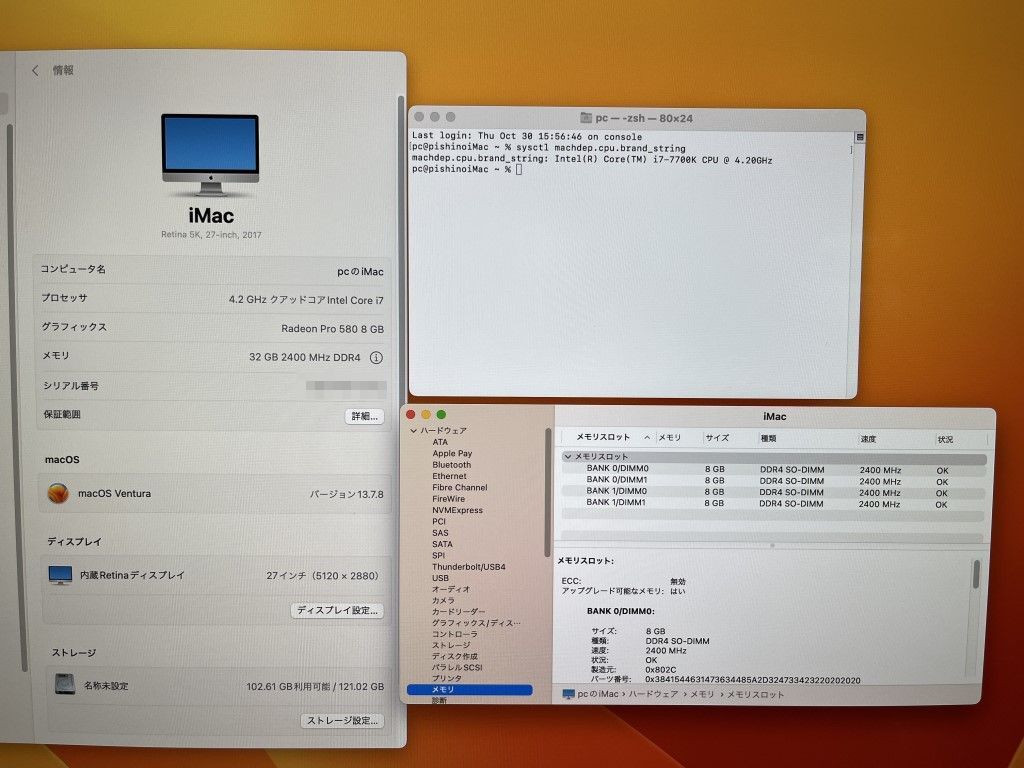Select NVMExpress in hardware sidebar
The height and width of the screenshot is (768, 1024).
pyautogui.click(x=457, y=510)
